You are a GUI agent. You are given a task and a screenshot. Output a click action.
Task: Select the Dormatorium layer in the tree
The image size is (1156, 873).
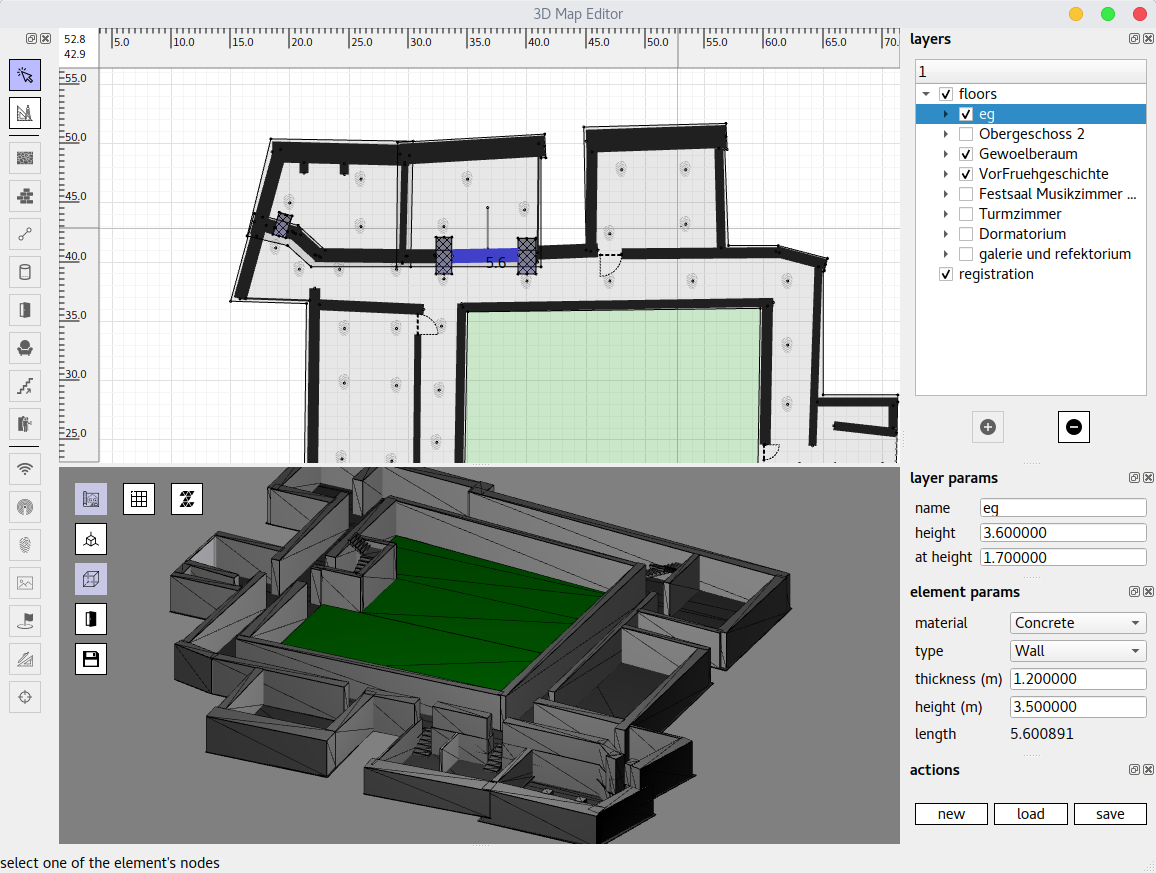coord(1022,234)
